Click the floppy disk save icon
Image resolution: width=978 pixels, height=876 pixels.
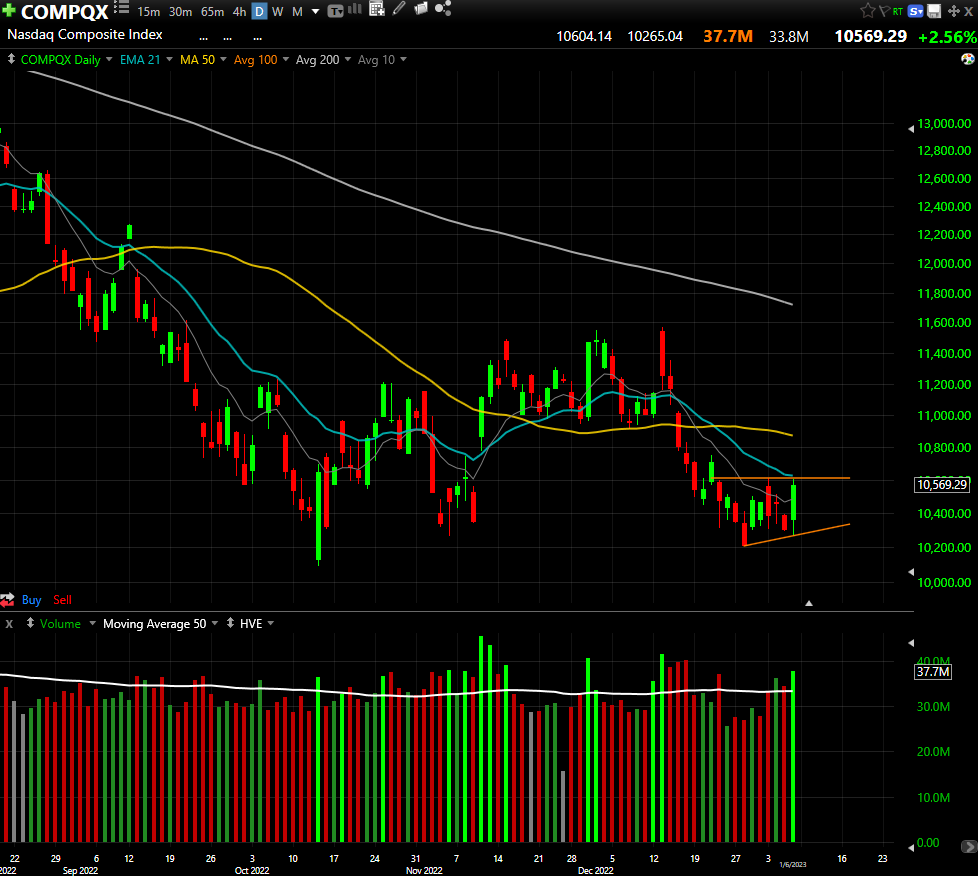coord(934,11)
